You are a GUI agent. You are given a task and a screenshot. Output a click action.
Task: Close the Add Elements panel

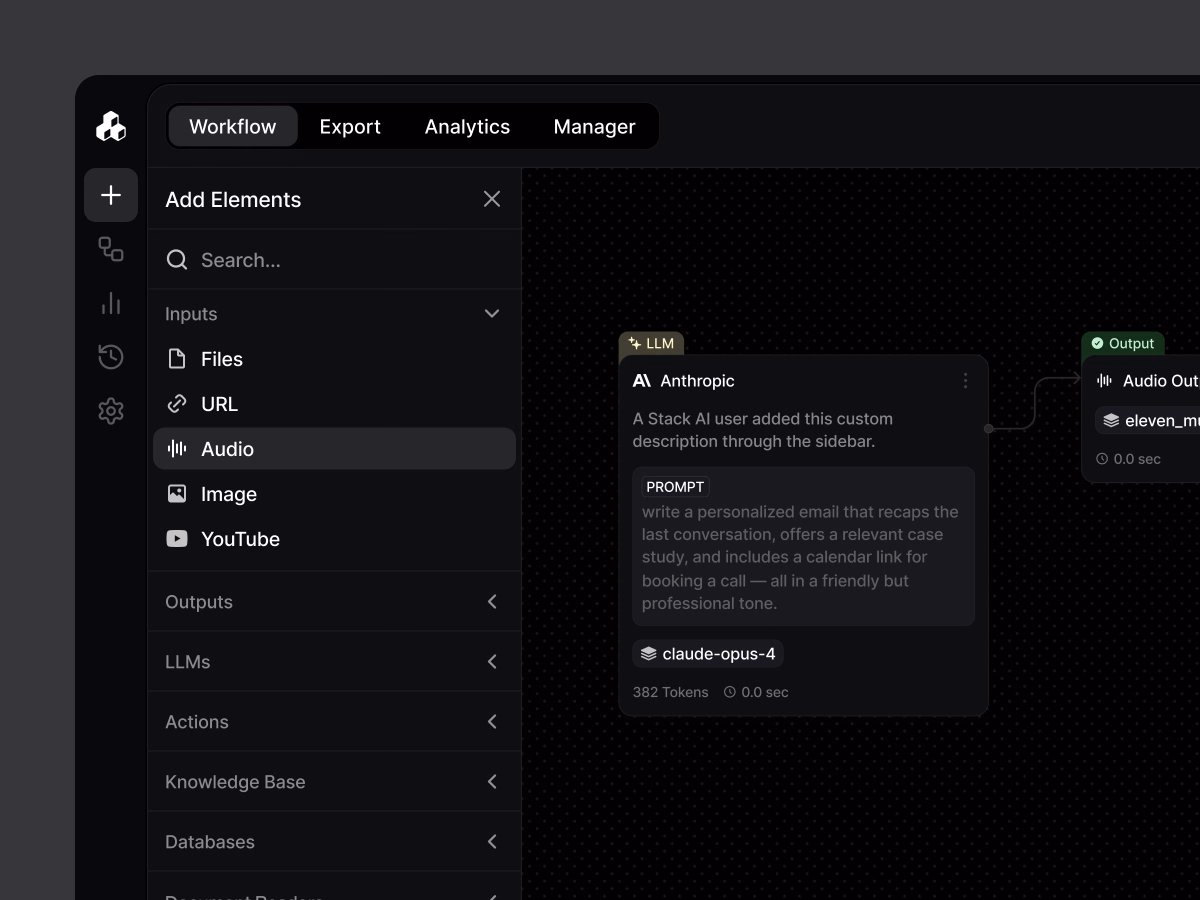(492, 199)
